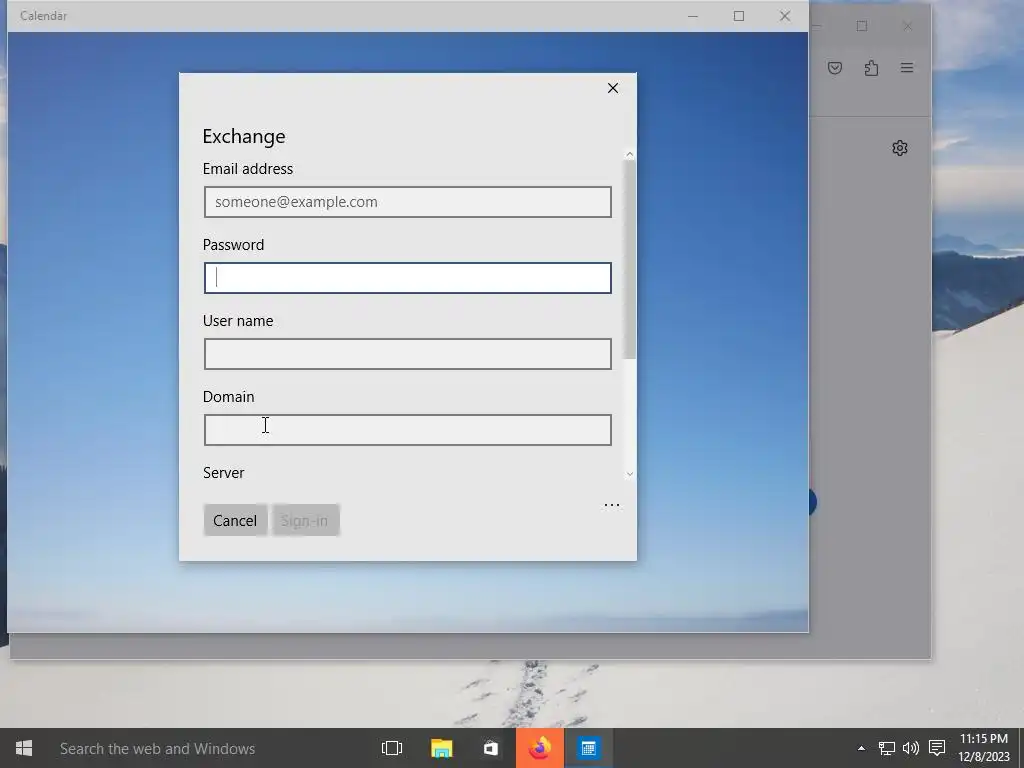Click the Sign-in button
Viewport: 1024px width, 768px height.
(x=305, y=520)
